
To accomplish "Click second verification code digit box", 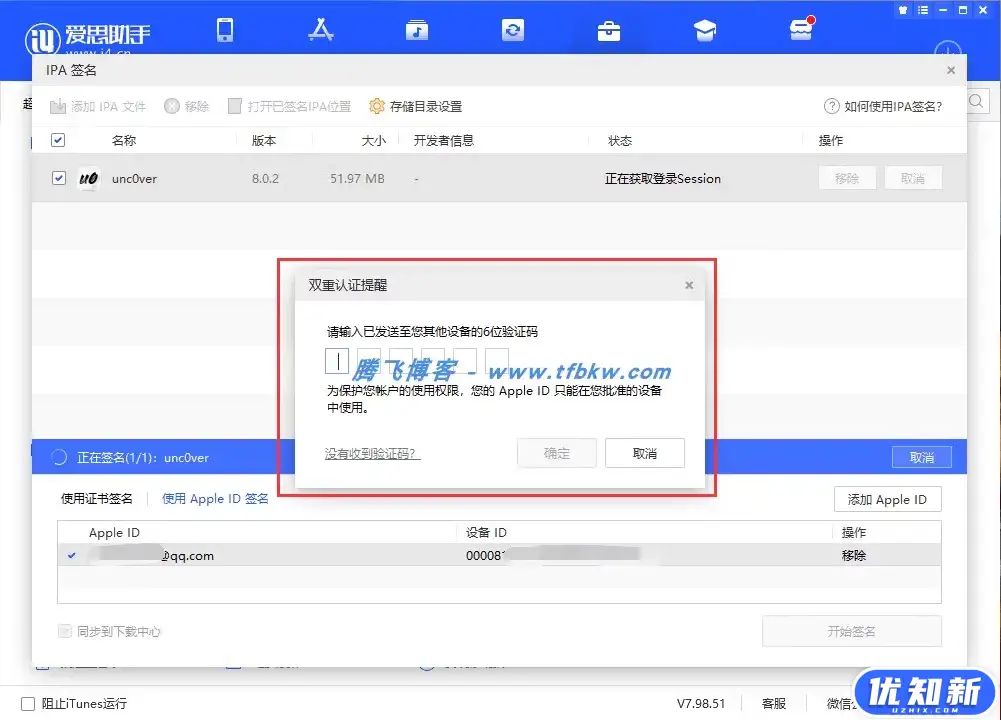I will tap(369, 359).
